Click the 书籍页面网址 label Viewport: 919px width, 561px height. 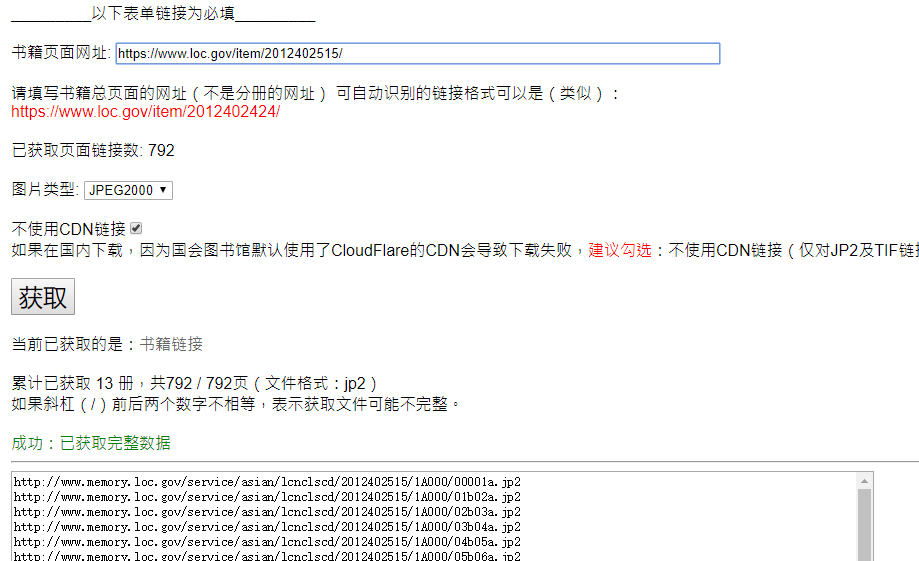coord(61,54)
